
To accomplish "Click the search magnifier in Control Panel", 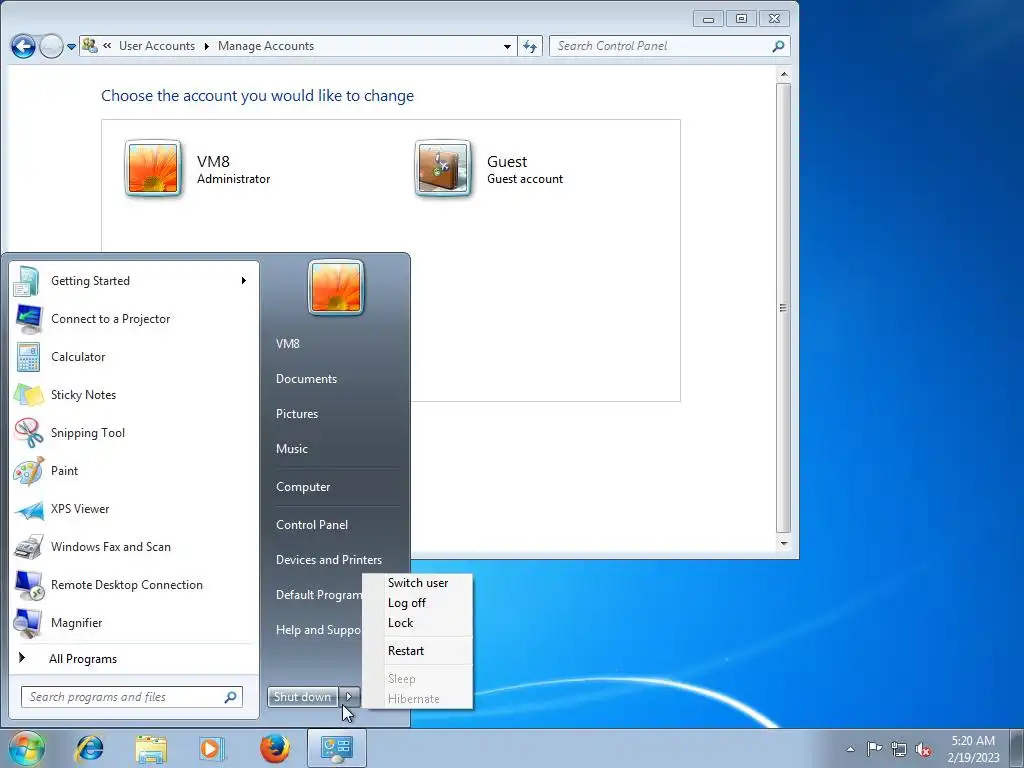I will (778, 46).
